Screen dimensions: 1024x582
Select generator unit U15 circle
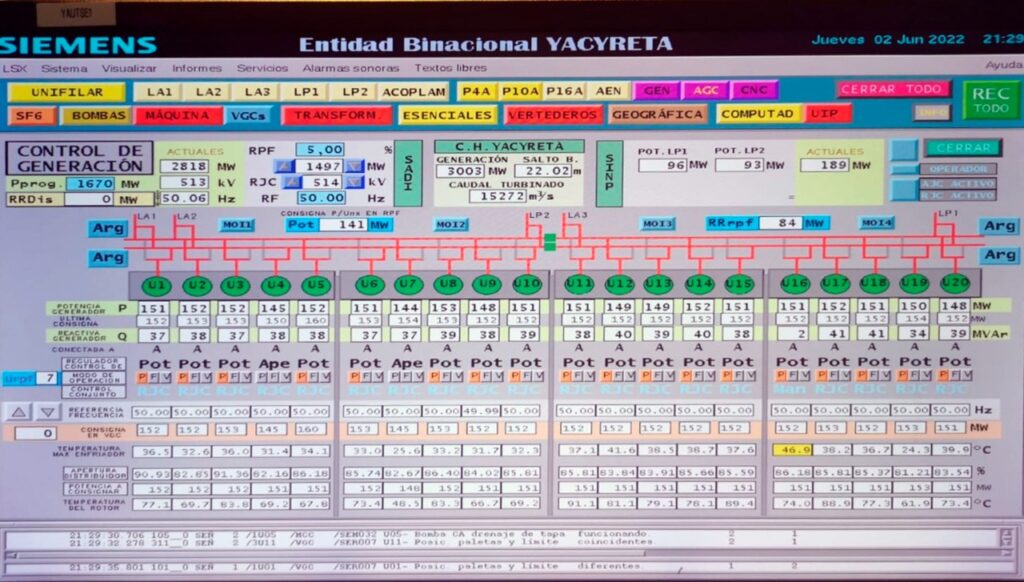(739, 284)
